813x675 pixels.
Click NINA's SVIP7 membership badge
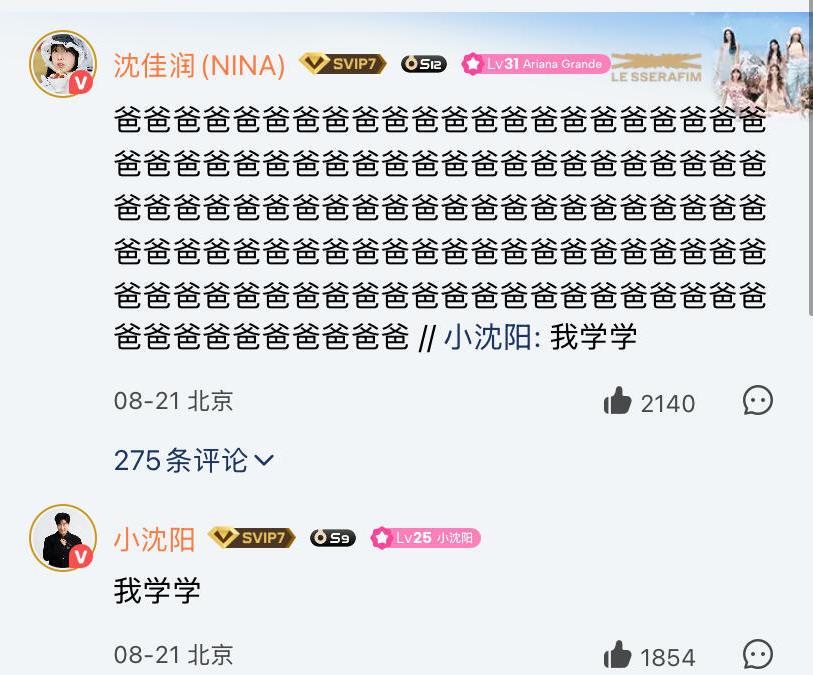(x=343, y=64)
